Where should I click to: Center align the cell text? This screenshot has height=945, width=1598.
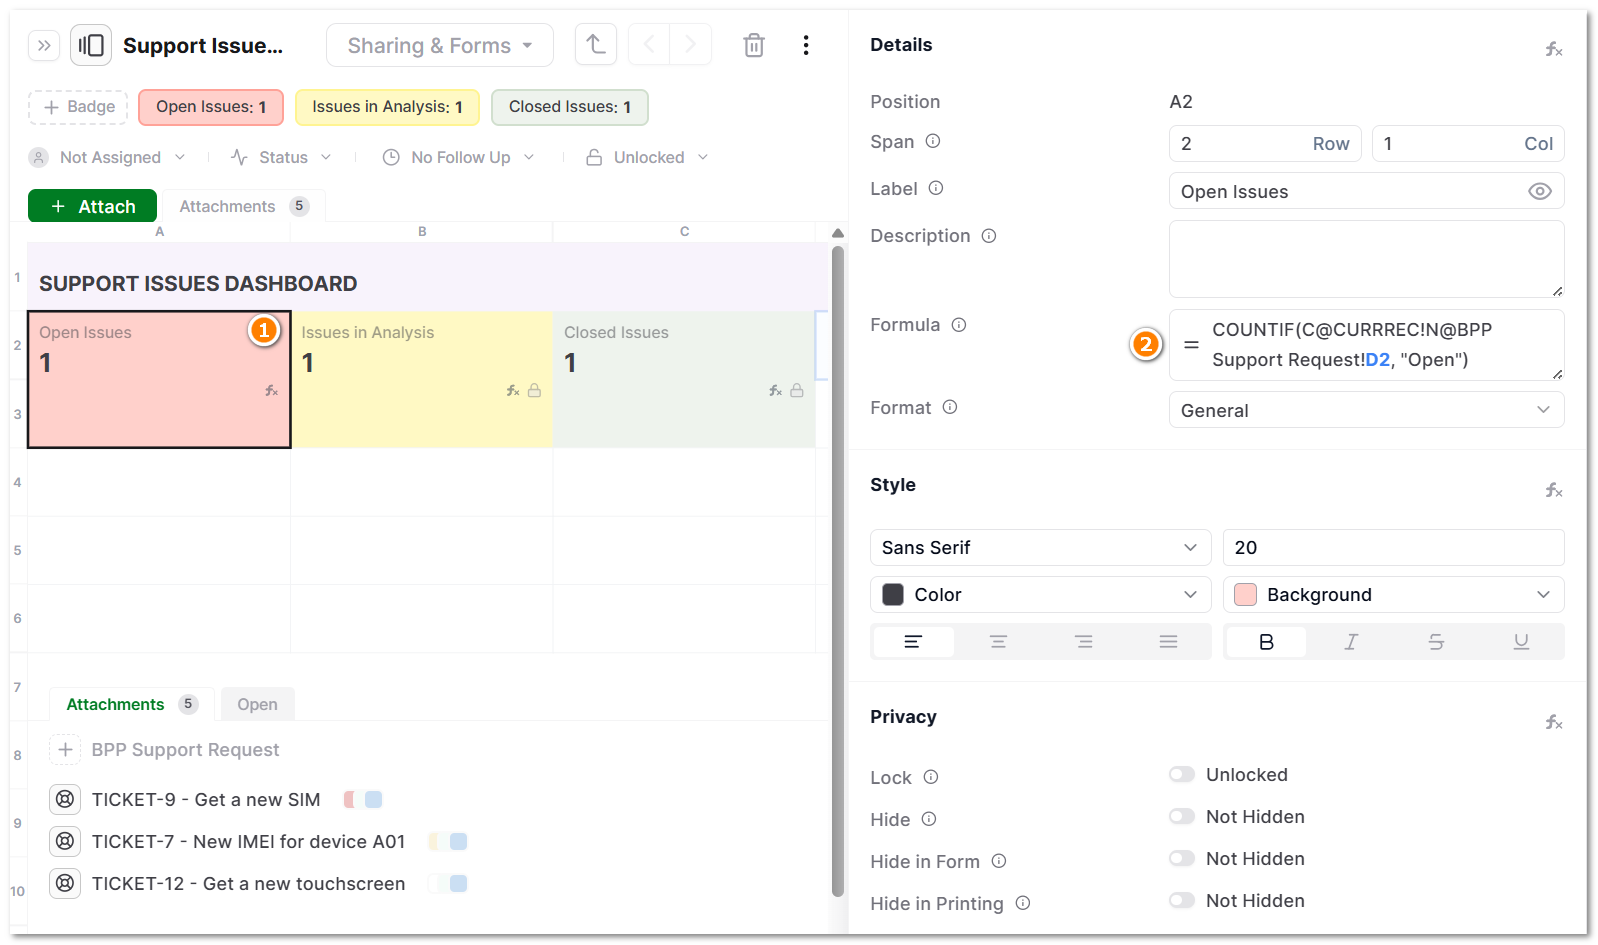[x=998, y=642]
